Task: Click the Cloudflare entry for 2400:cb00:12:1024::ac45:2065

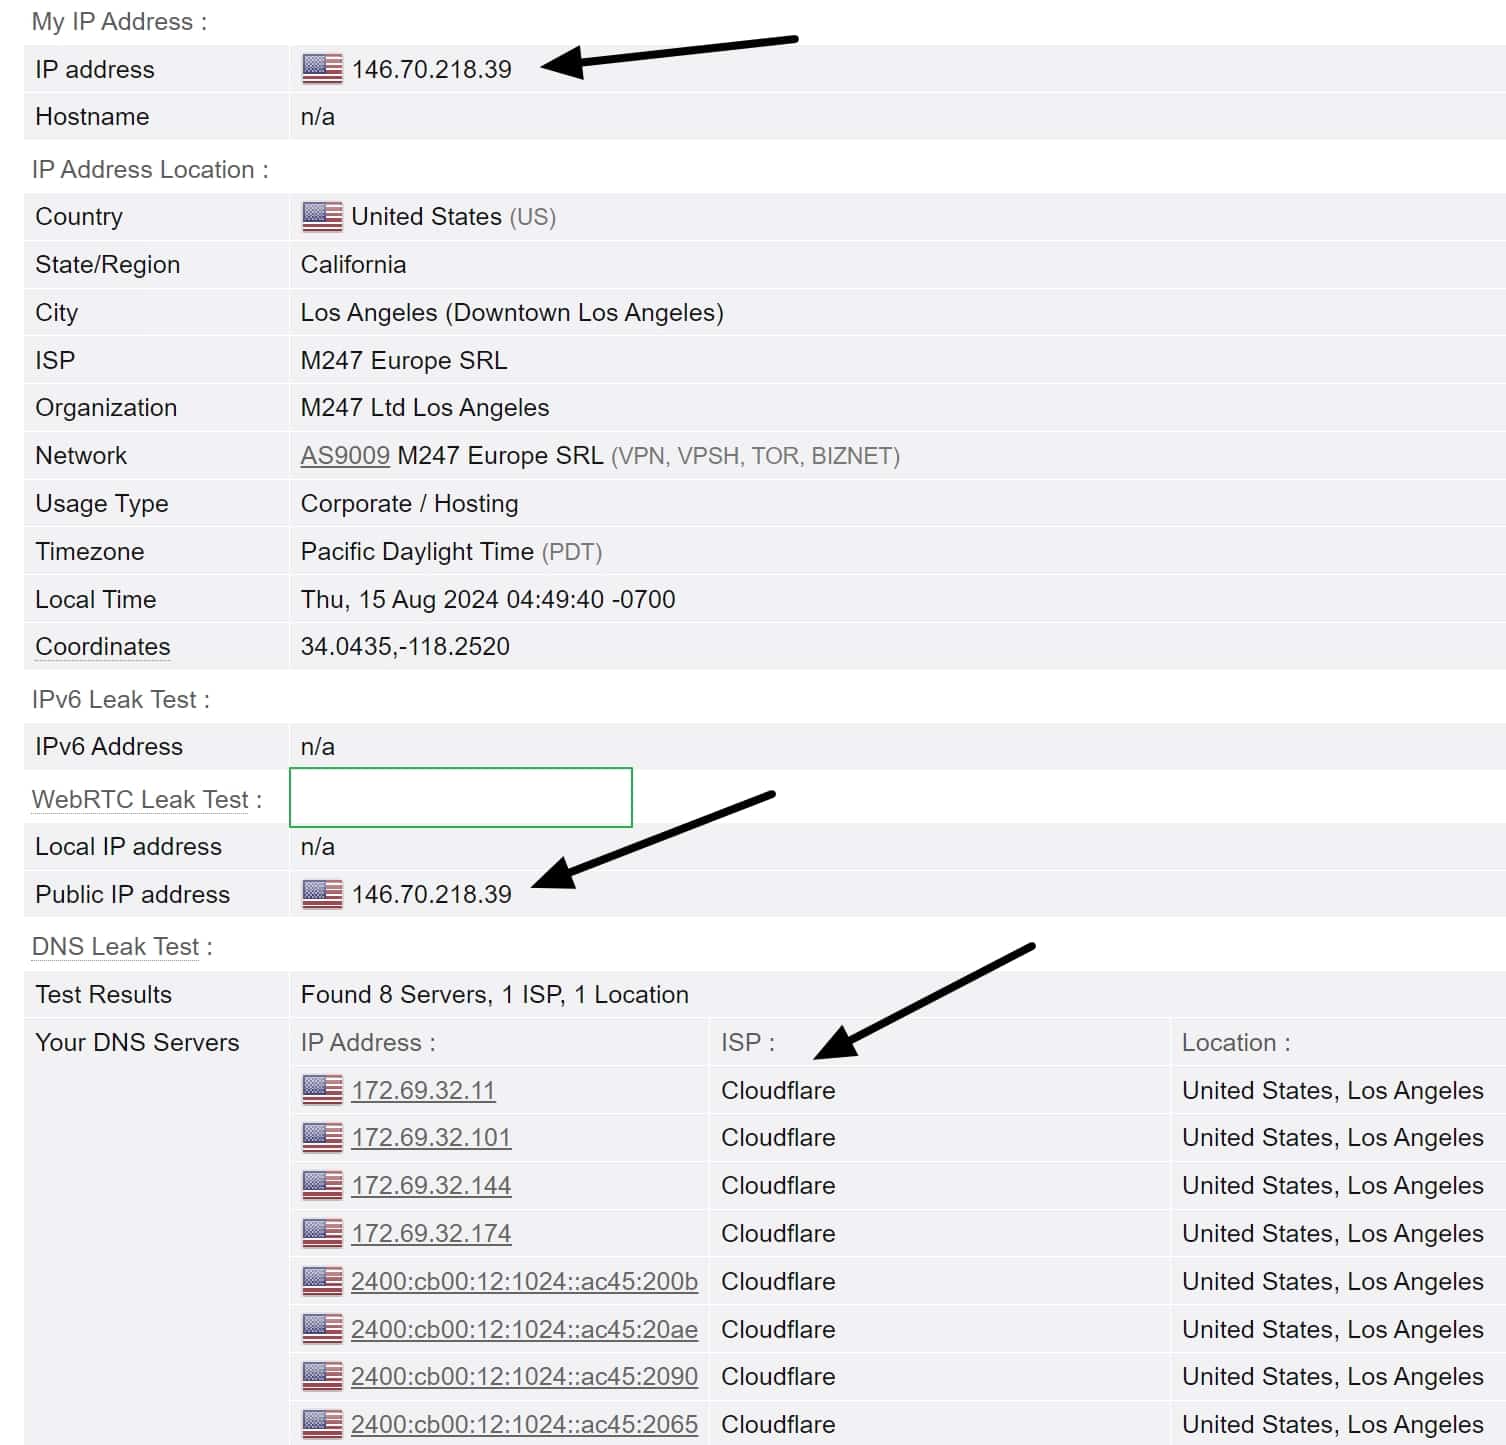Action: [778, 1424]
